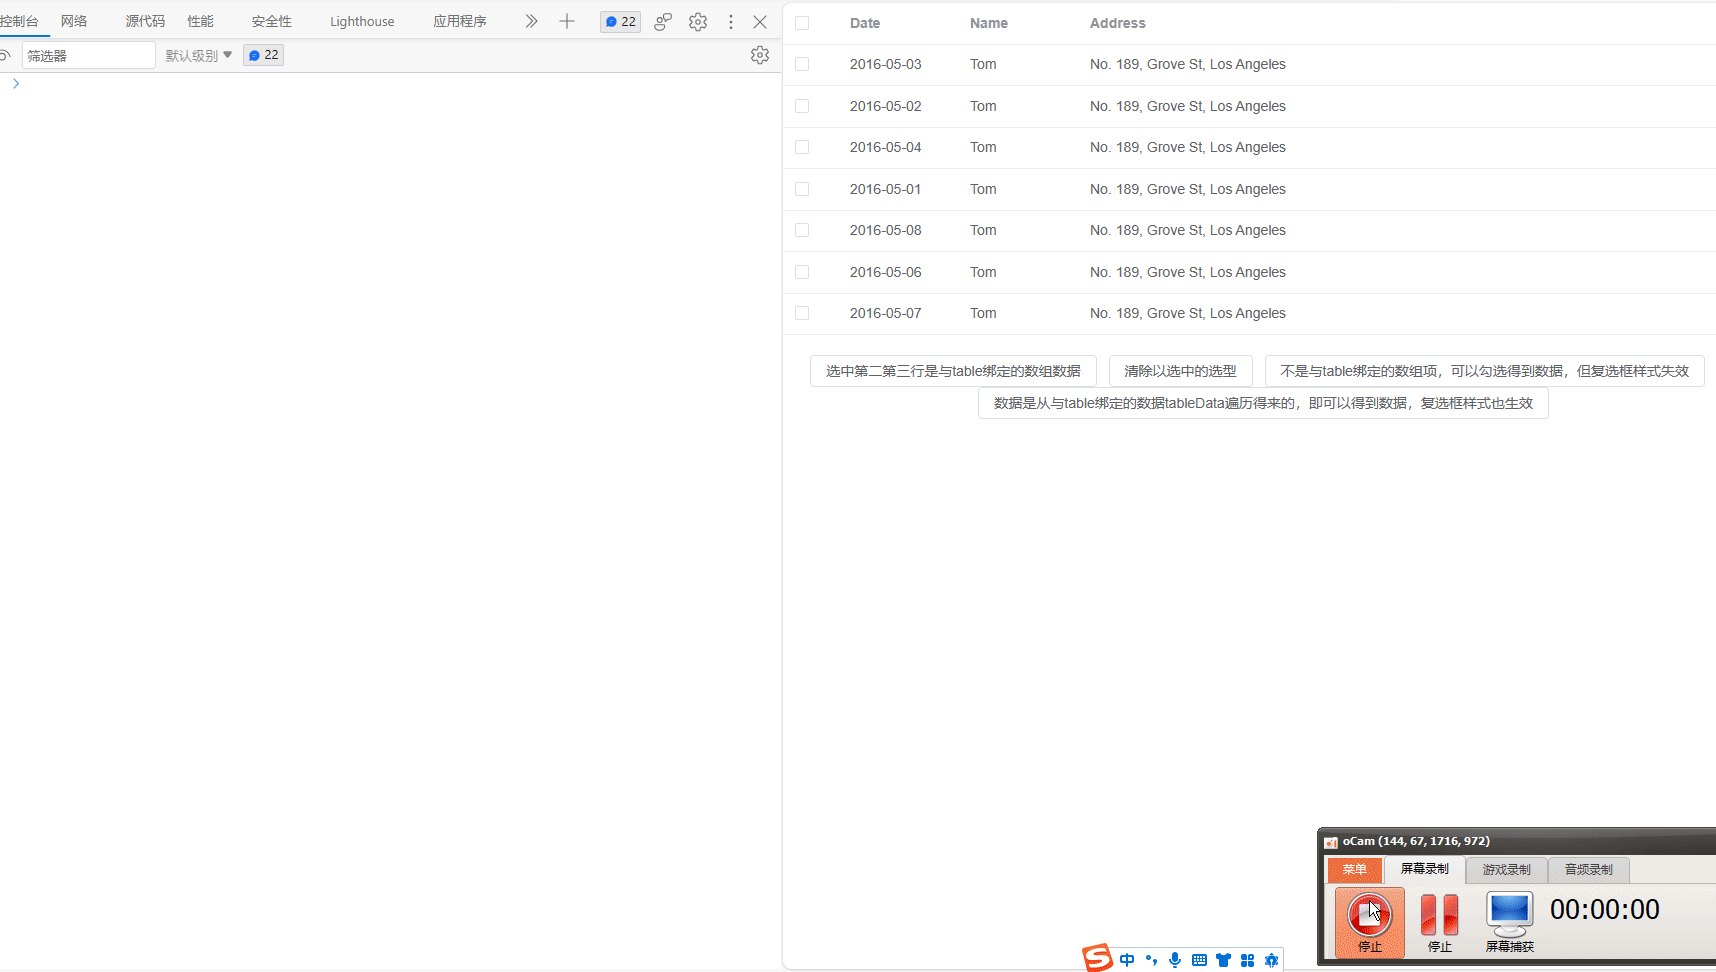The image size is (1716, 972).
Task: Click the 清除以选中的选型 button
Action: pos(1180,371)
